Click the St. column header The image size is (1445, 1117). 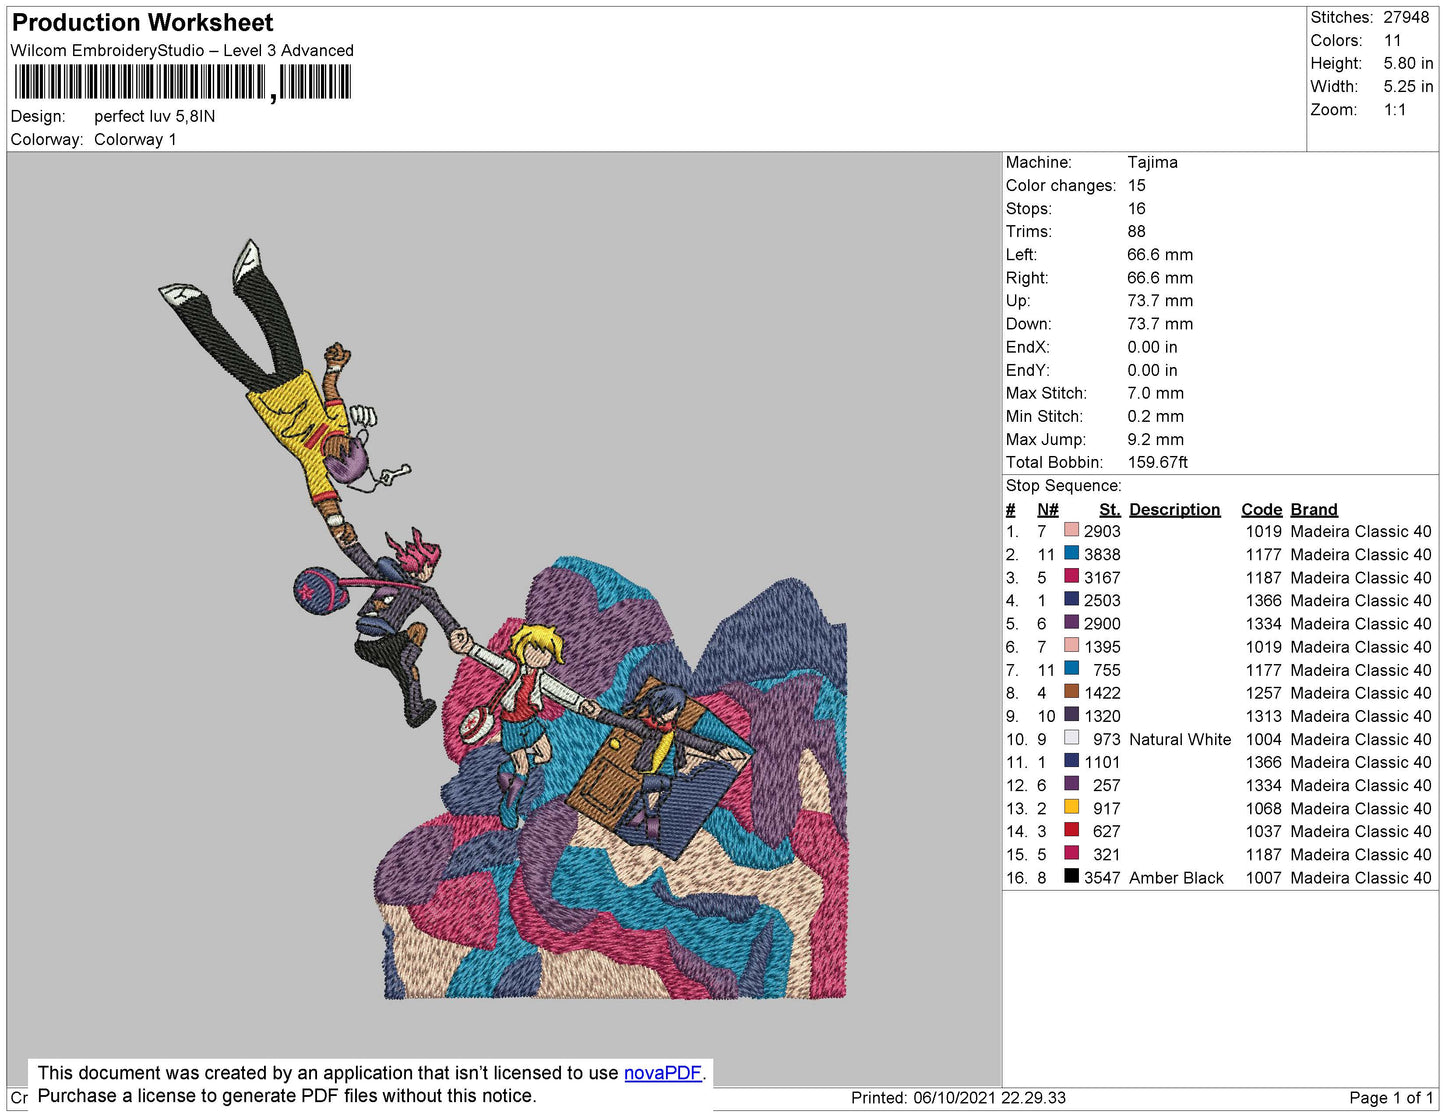point(1110,509)
